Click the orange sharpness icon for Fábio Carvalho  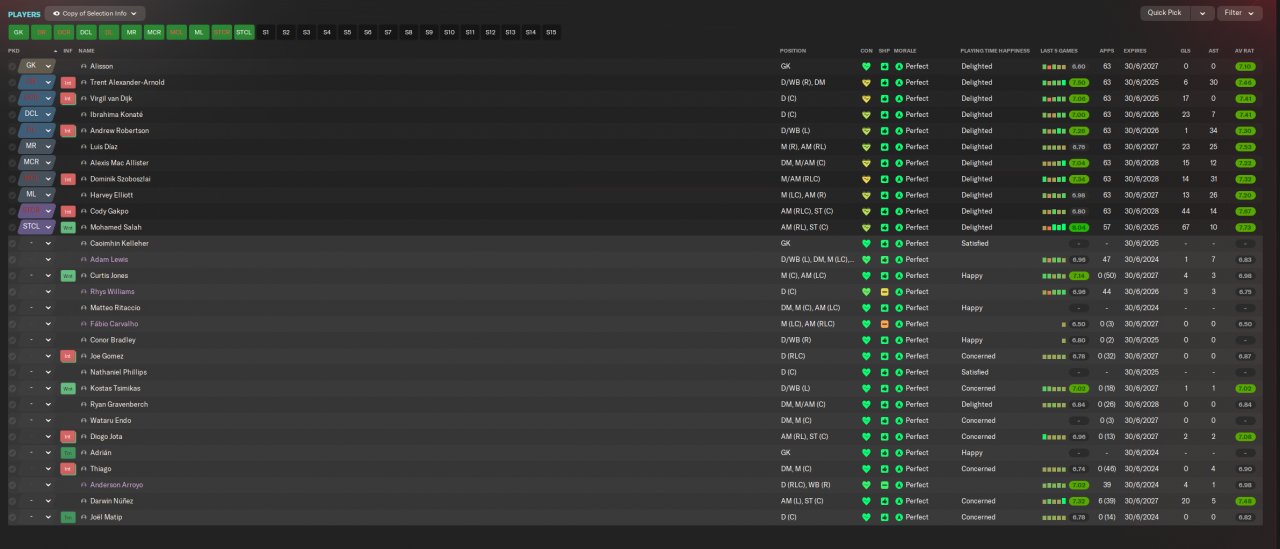coord(884,324)
